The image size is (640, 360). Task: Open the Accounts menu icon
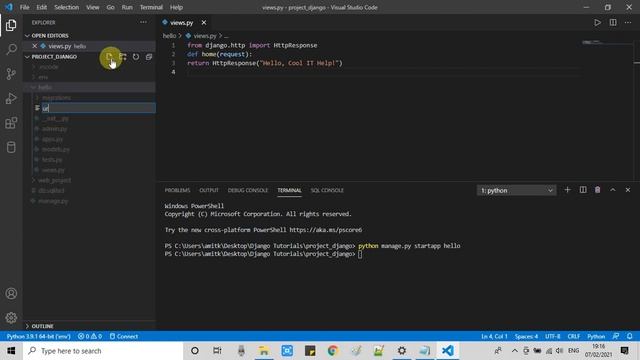[x=11, y=293]
